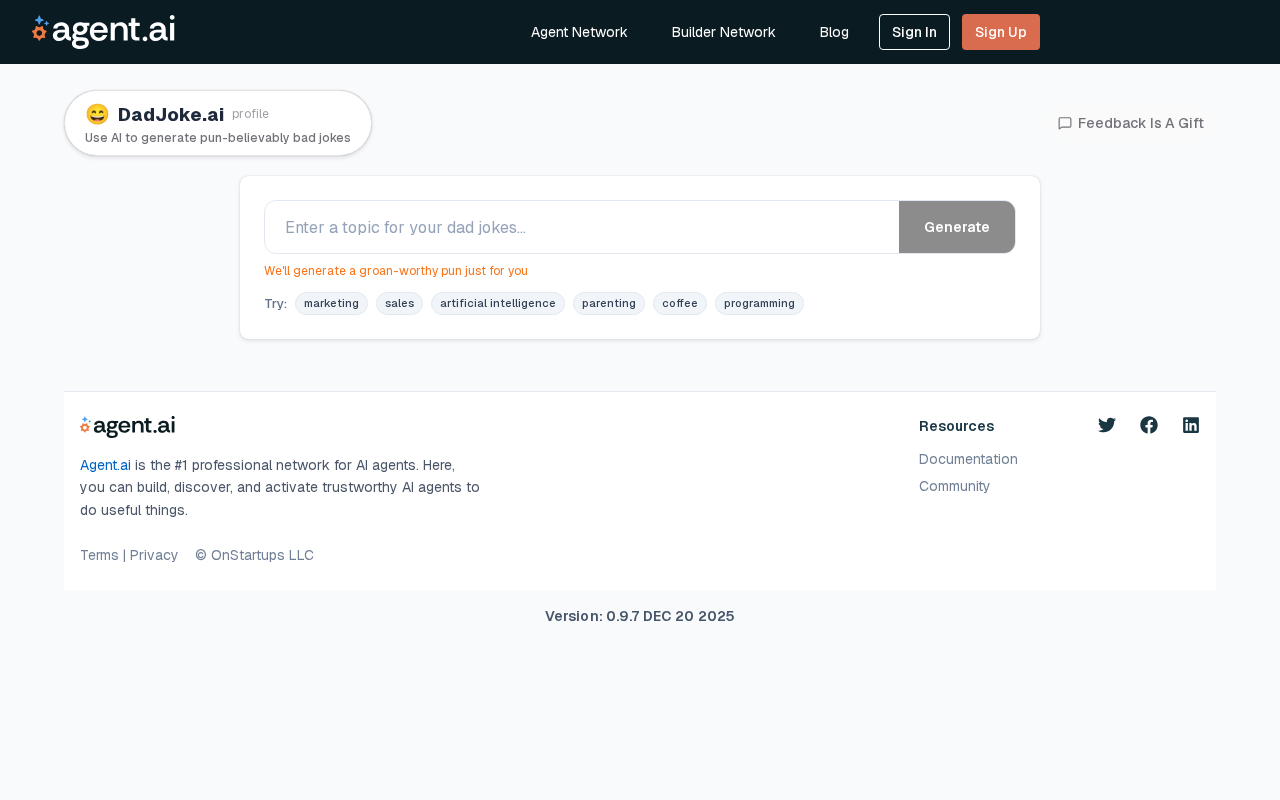Click the DadJoke.ai agent title
This screenshot has width=1280, height=800.
tap(171, 115)
